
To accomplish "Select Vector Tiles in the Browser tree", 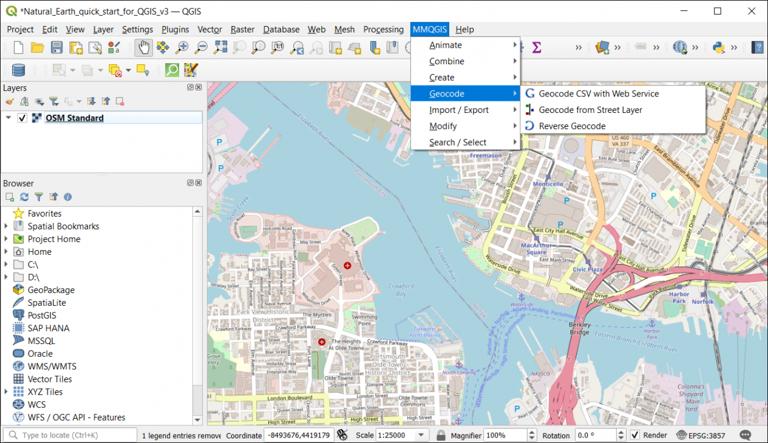I will coord(49,379).
